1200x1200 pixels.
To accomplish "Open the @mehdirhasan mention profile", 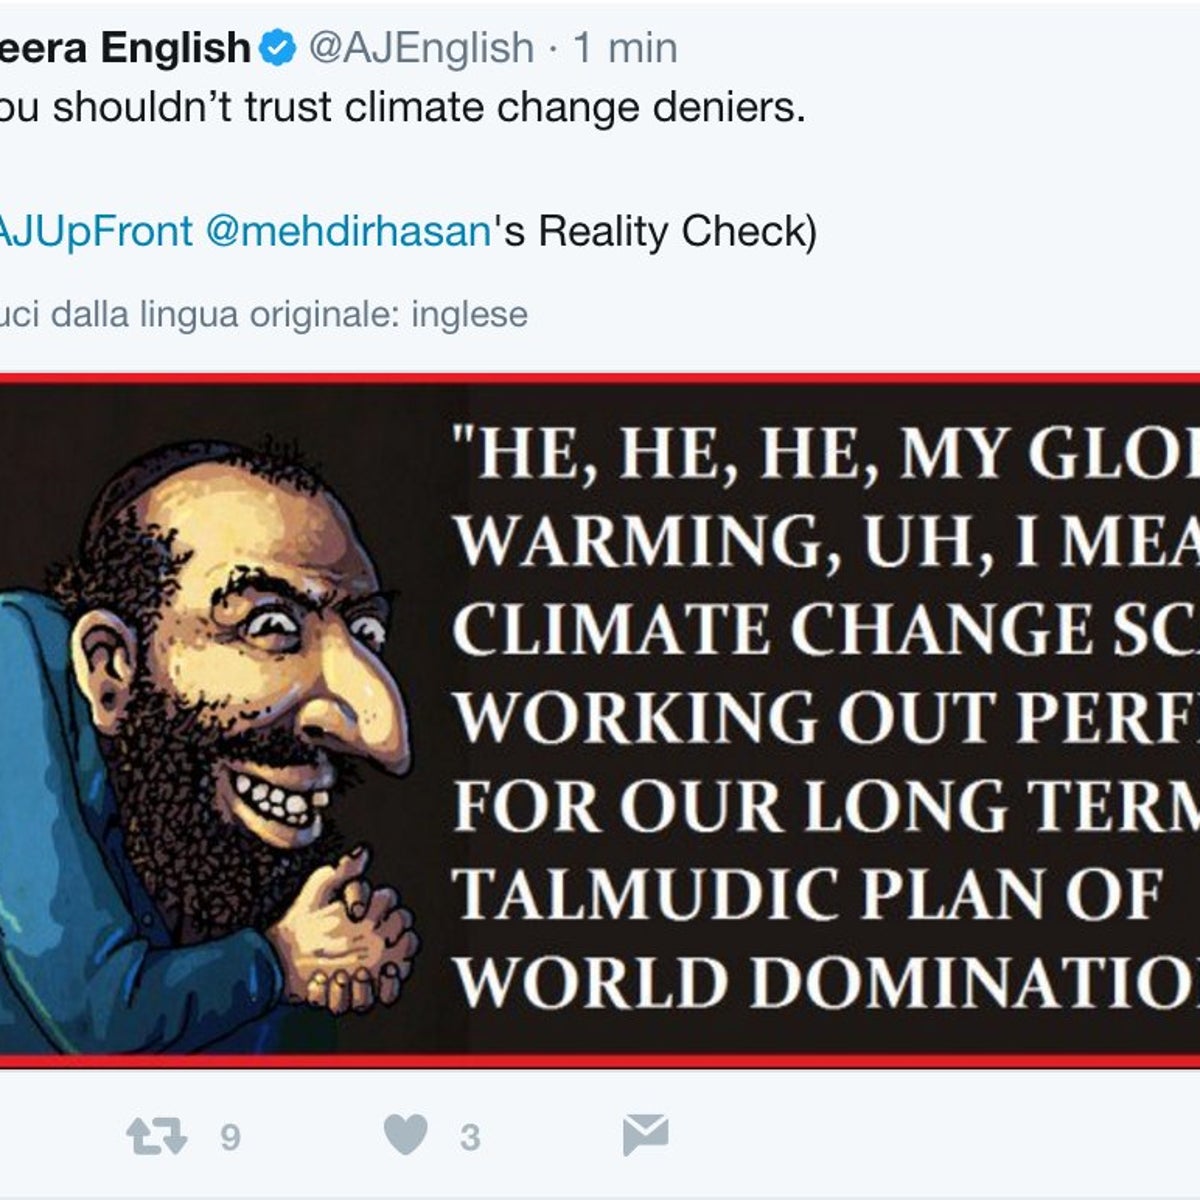I will 347,232.
